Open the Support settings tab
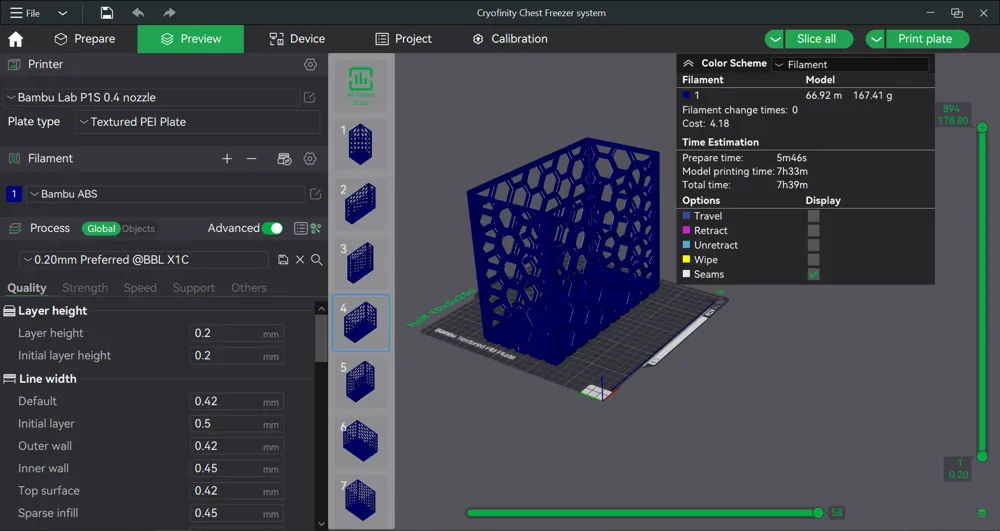 pos(194,288)
